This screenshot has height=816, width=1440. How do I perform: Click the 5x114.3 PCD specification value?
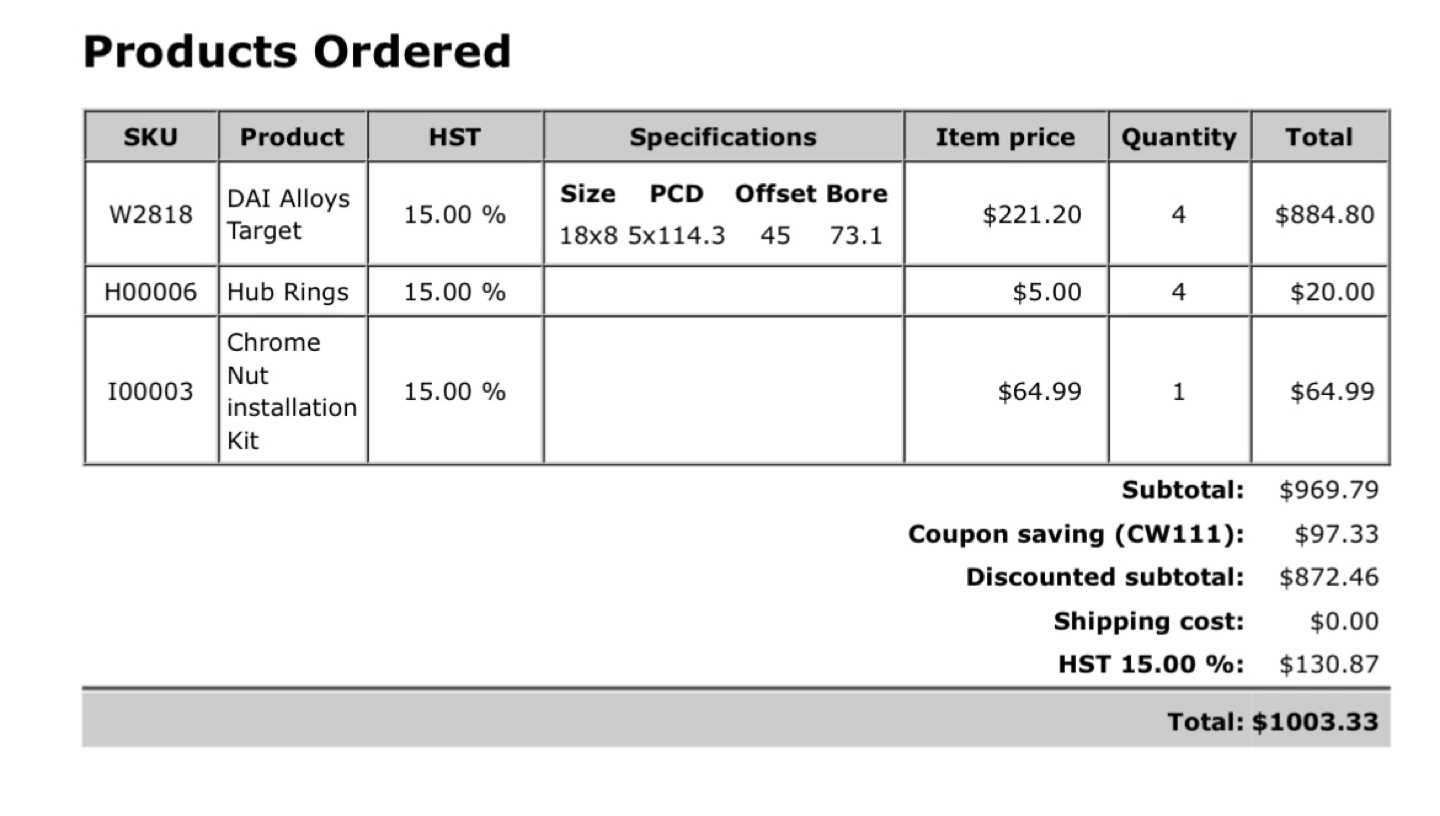(676, 236)
